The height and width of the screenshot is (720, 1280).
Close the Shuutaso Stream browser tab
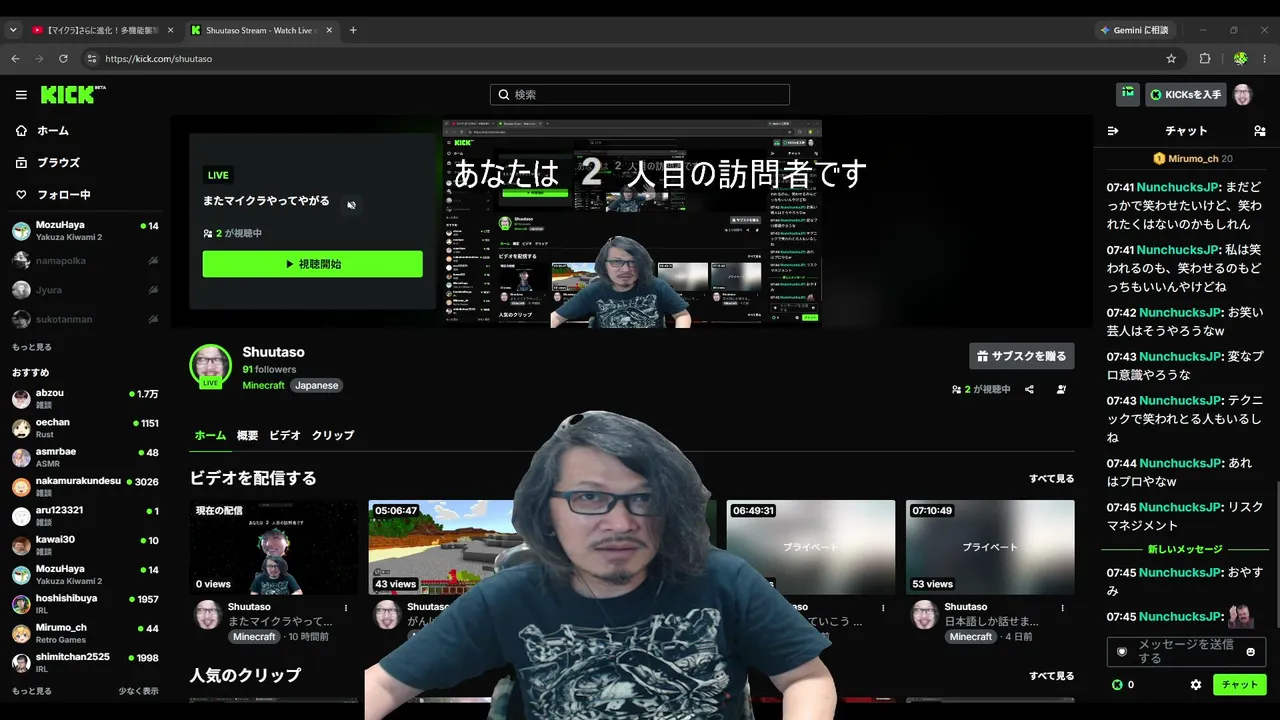(x=328, y=30)
